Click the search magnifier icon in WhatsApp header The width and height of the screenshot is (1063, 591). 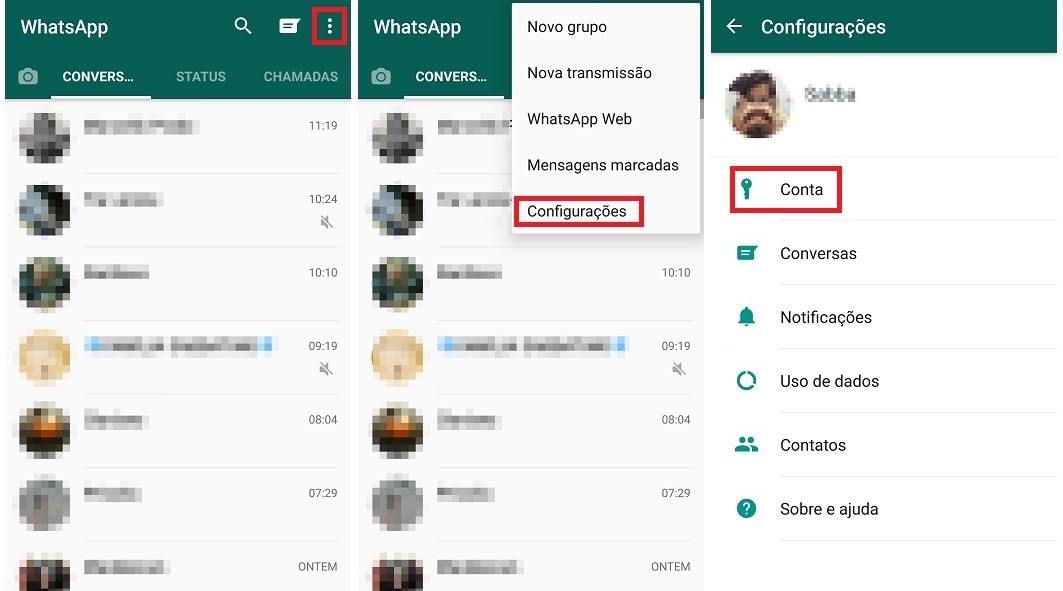tap(243, 27)
